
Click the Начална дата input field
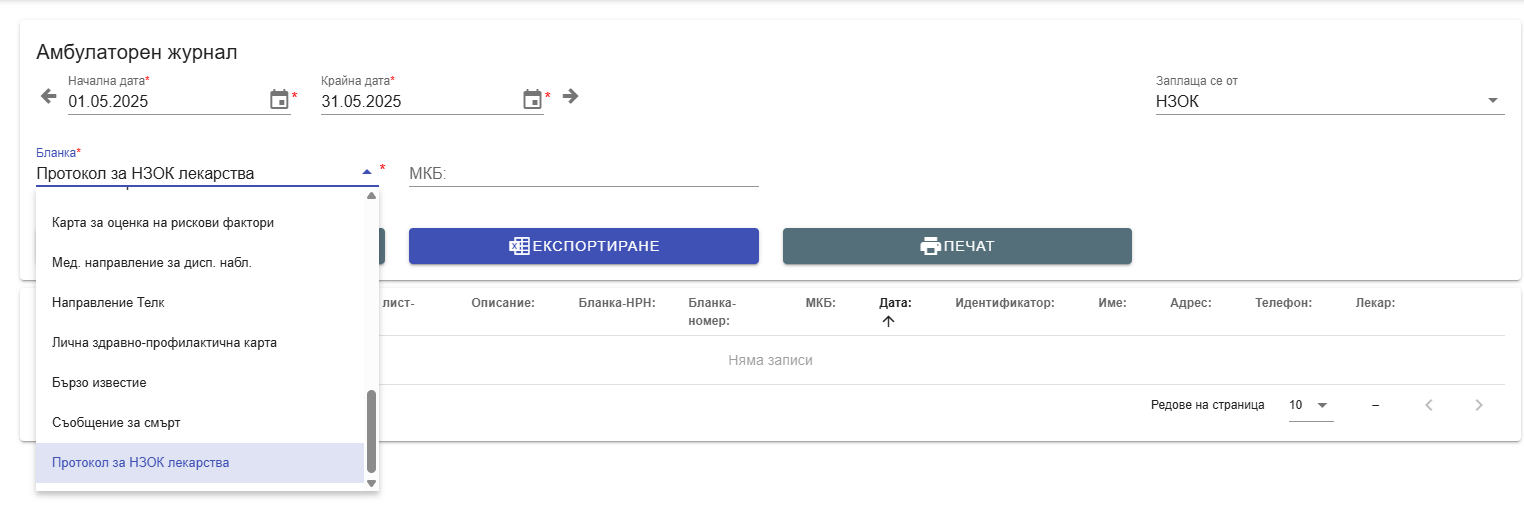[x=166, y=101]
